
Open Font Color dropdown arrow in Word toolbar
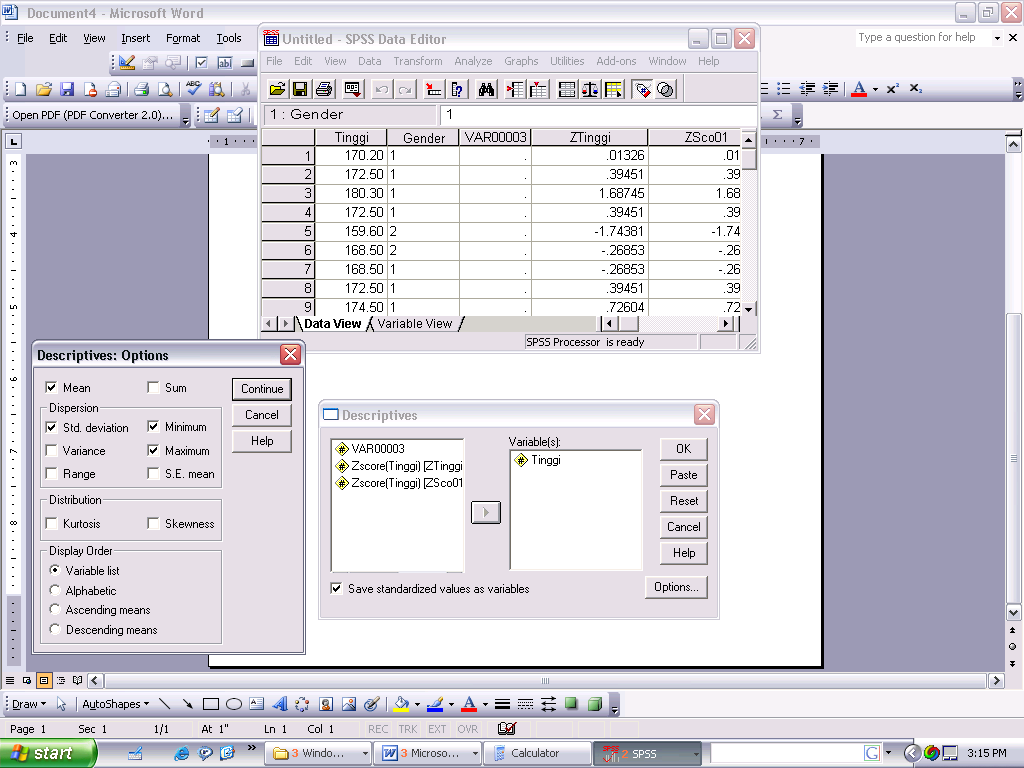[876, 89]
